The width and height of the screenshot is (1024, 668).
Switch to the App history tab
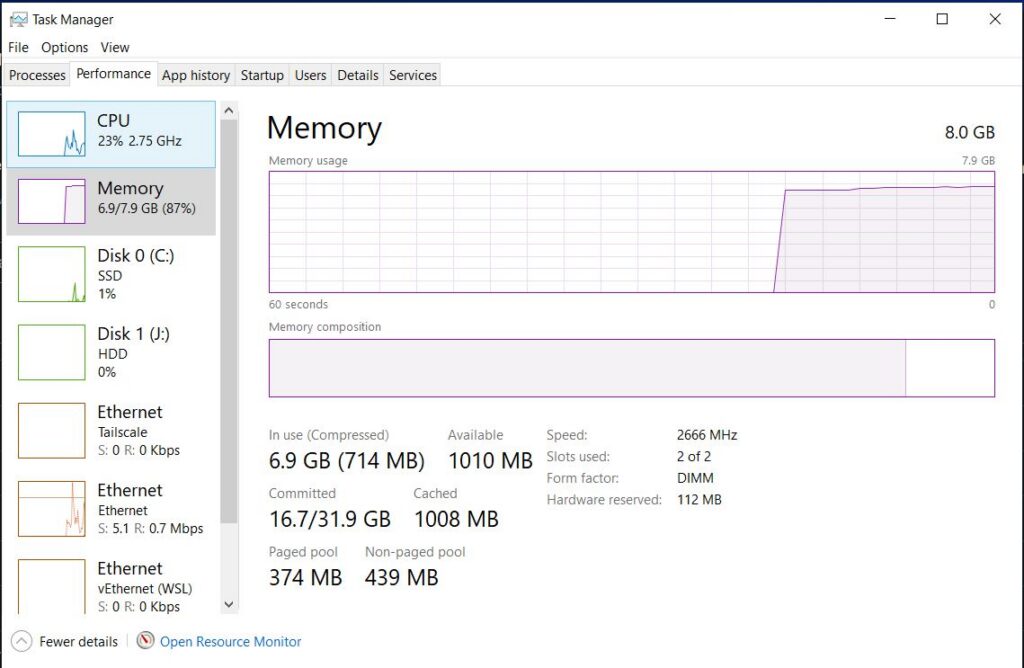pos(196,75)
